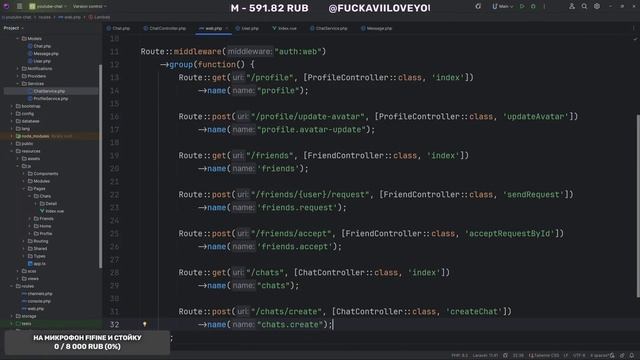This screenshot has height=360, width=640.
Task: Open the IDE settings gear
Action: point(597,7)
